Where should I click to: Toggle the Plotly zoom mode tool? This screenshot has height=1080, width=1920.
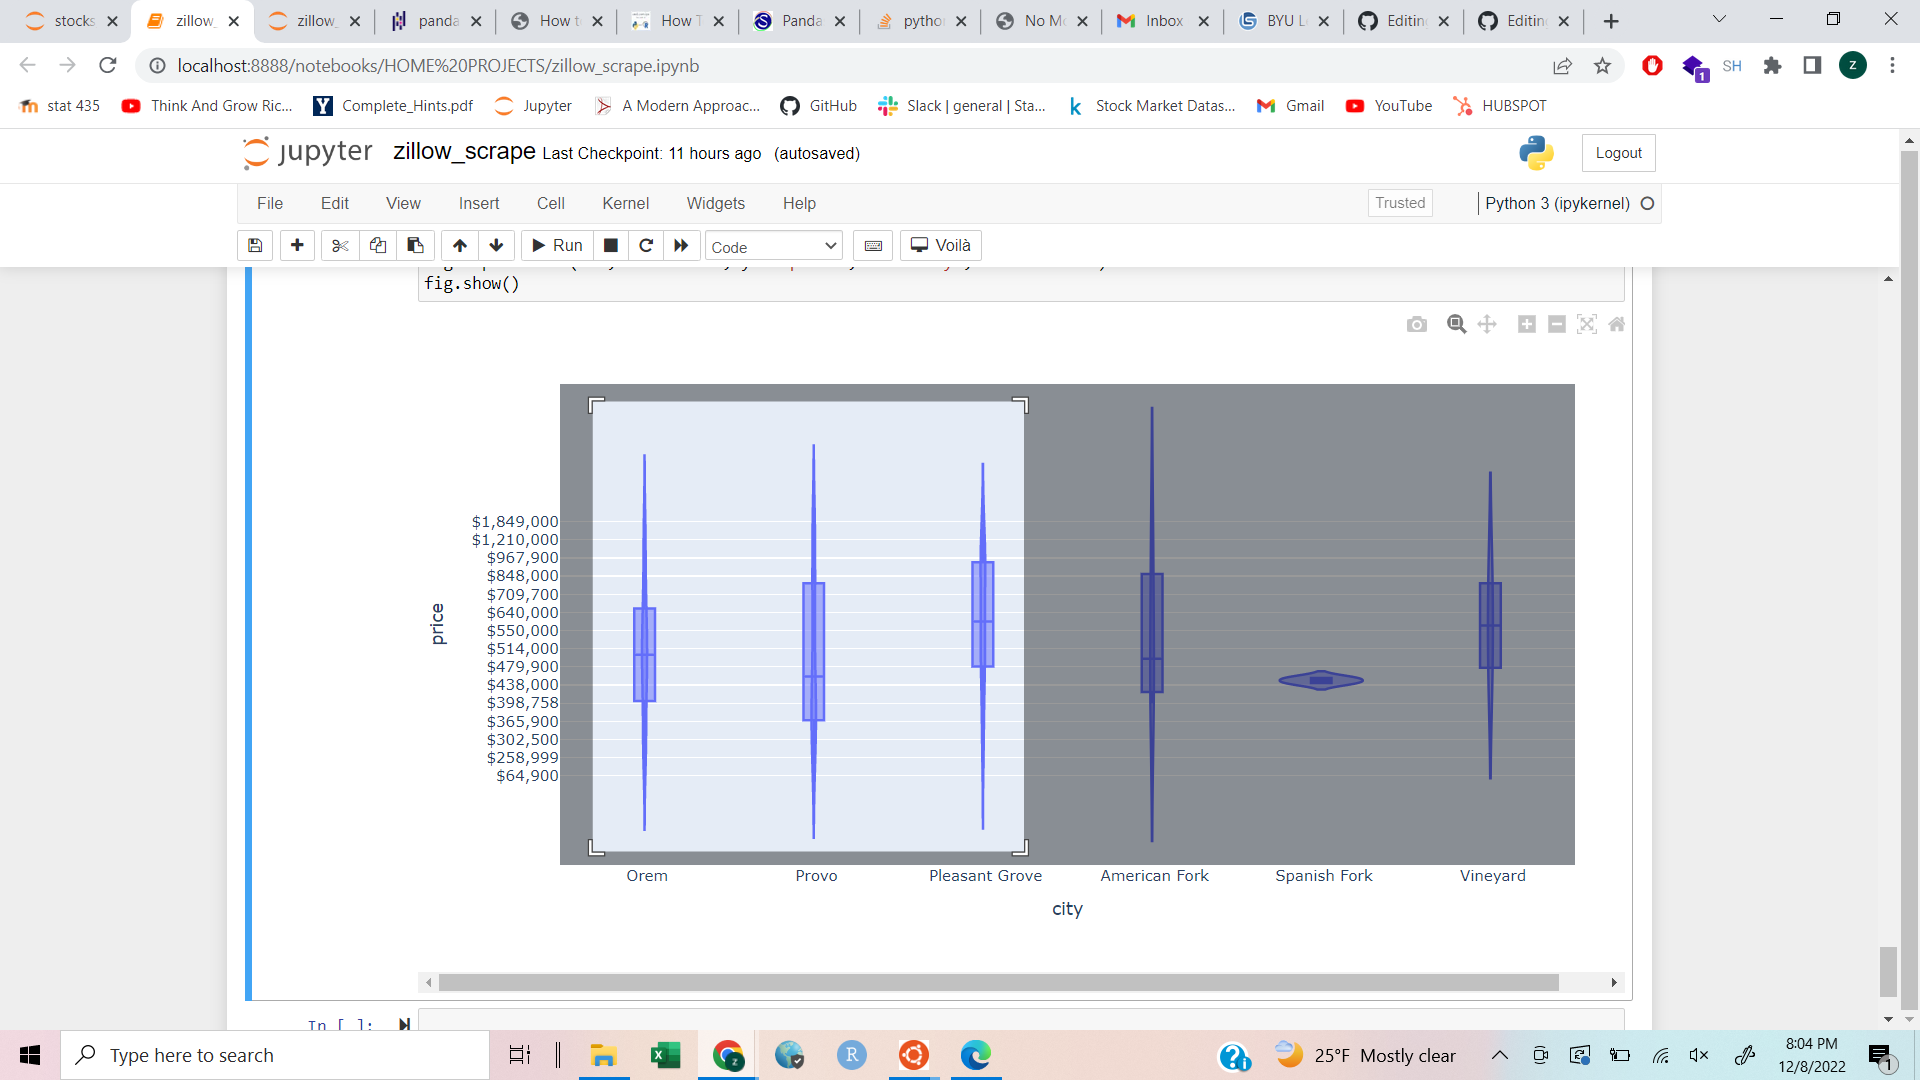1457,324
